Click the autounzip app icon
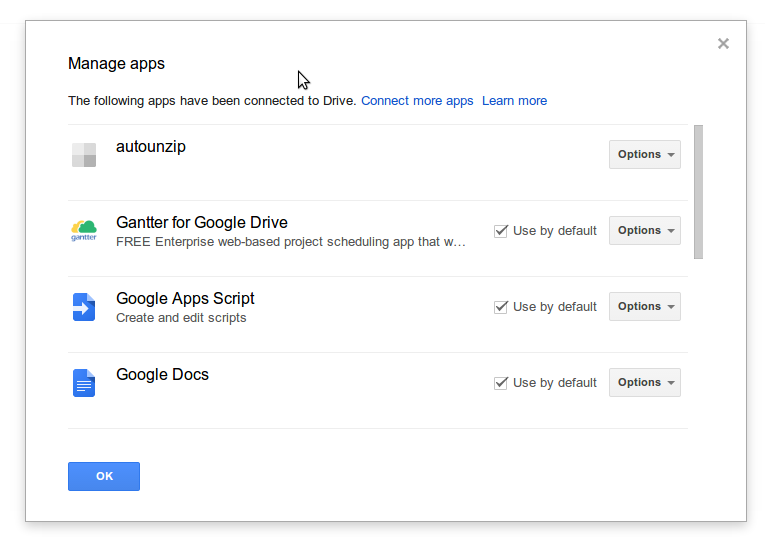765x549 pixels. click(x=84, y=155)
